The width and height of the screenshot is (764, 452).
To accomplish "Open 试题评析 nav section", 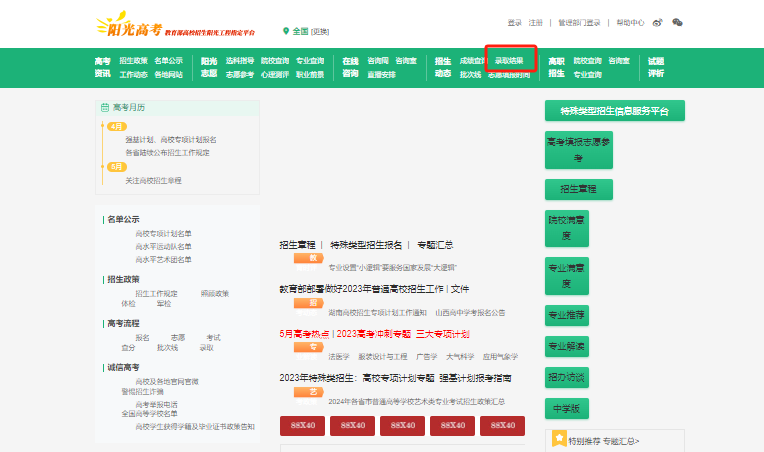I will point(656,67).
